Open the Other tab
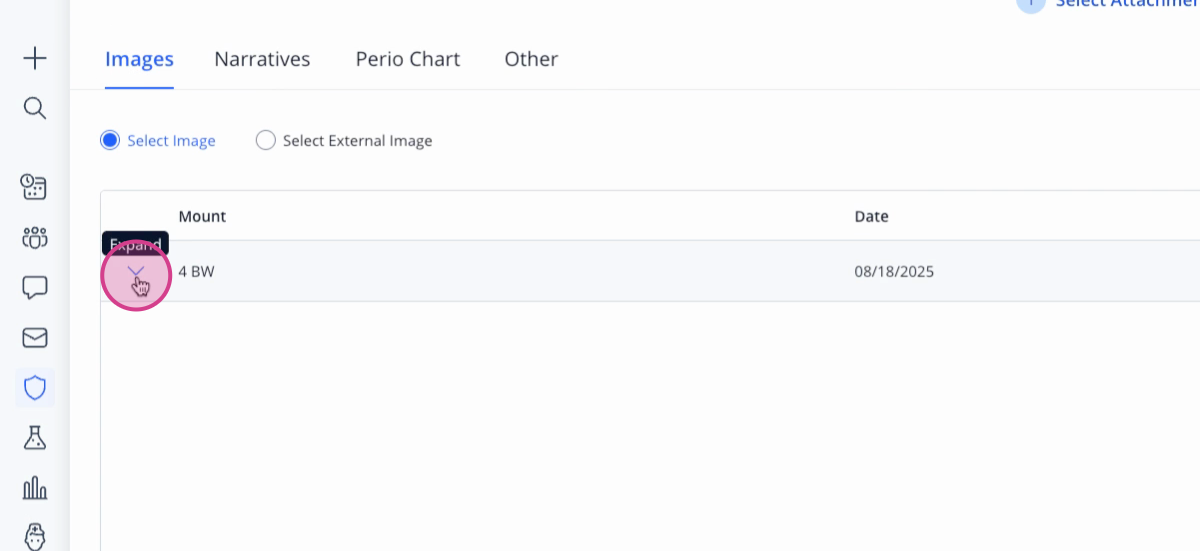 531,59
